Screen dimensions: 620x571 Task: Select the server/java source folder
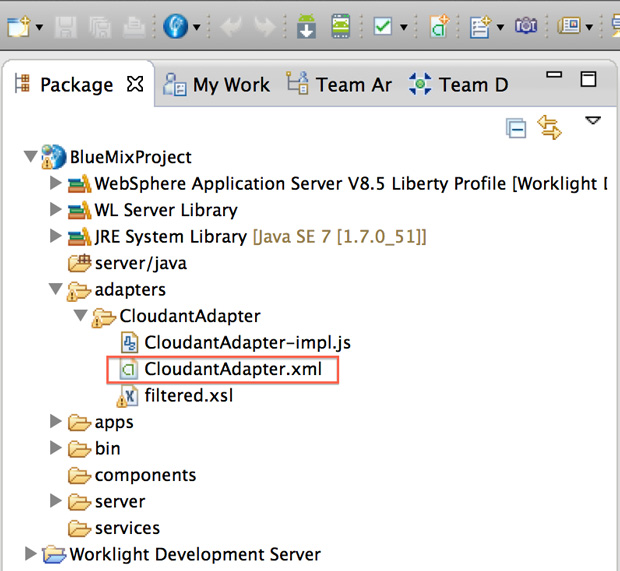coord(140,263)
